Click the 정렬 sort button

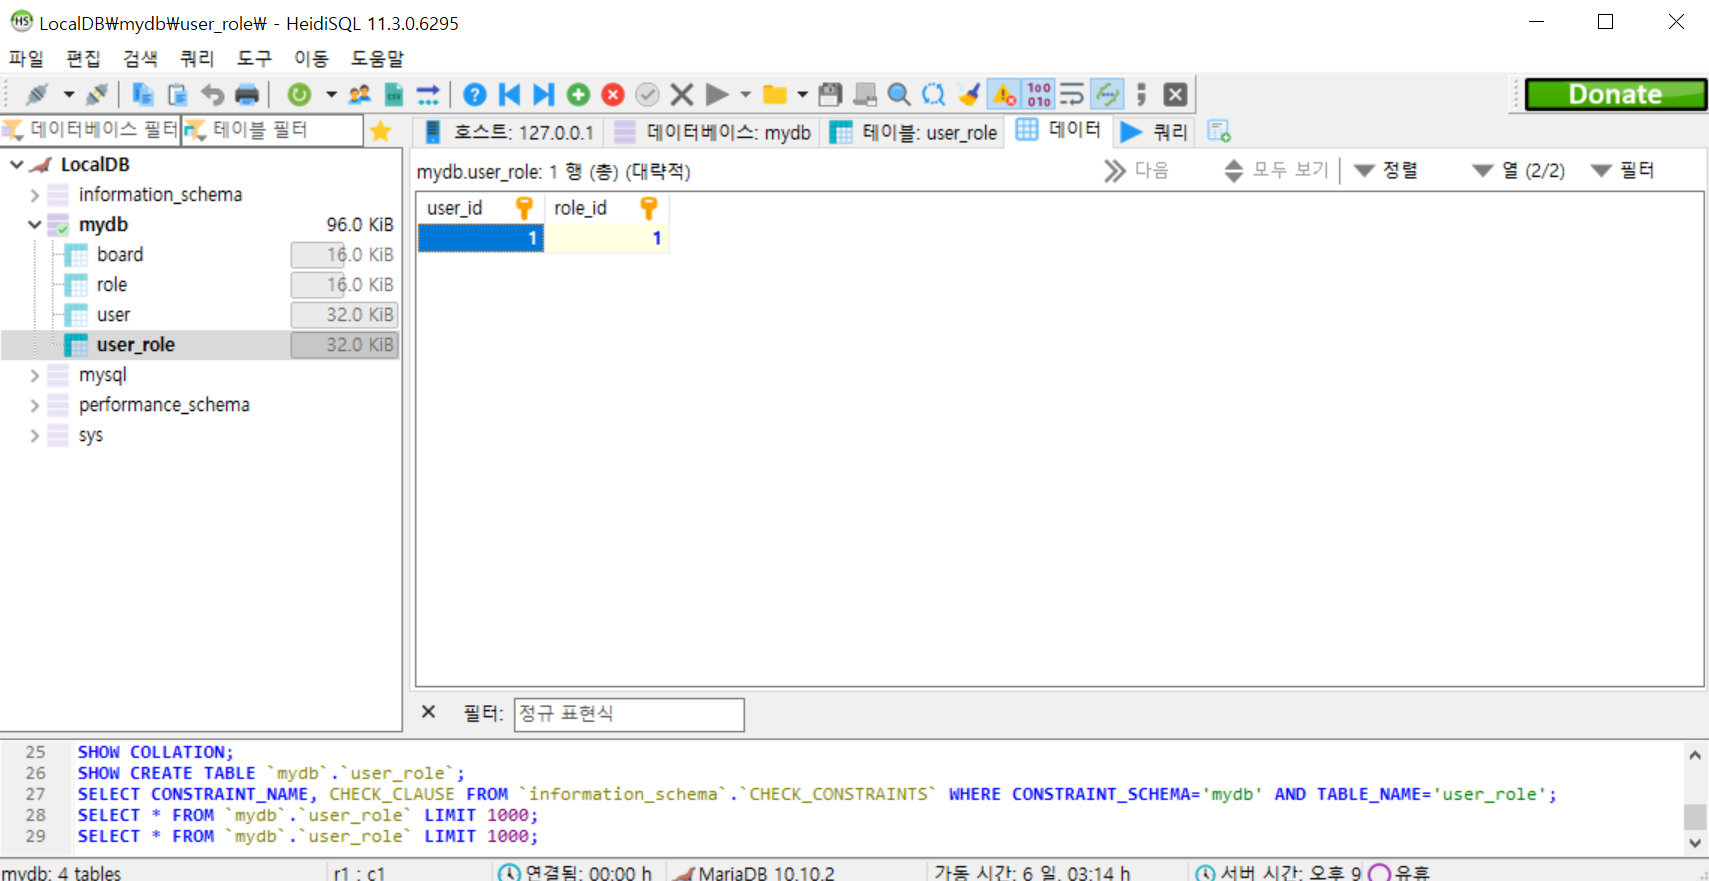click(1387, 170)
